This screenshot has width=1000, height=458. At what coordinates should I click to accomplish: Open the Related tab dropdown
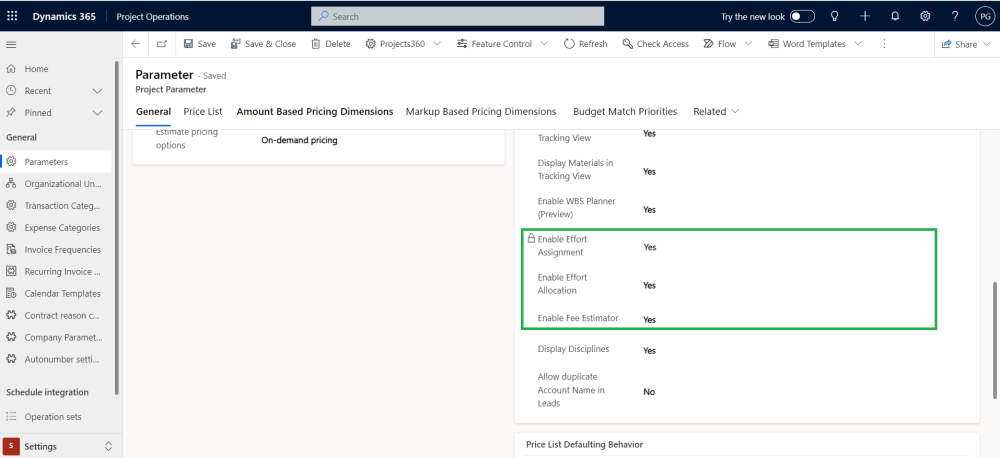click(715, 111)
